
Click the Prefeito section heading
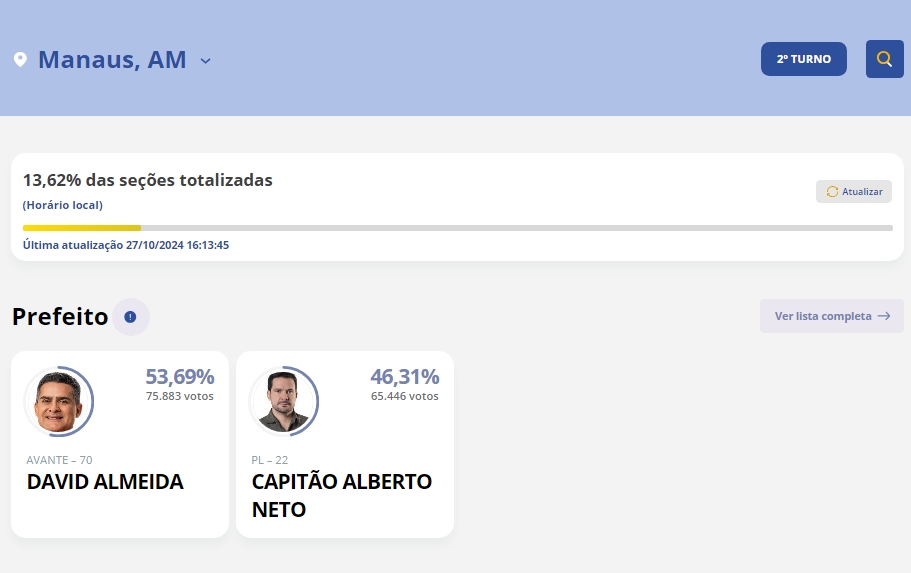click(x=60, y=317)
